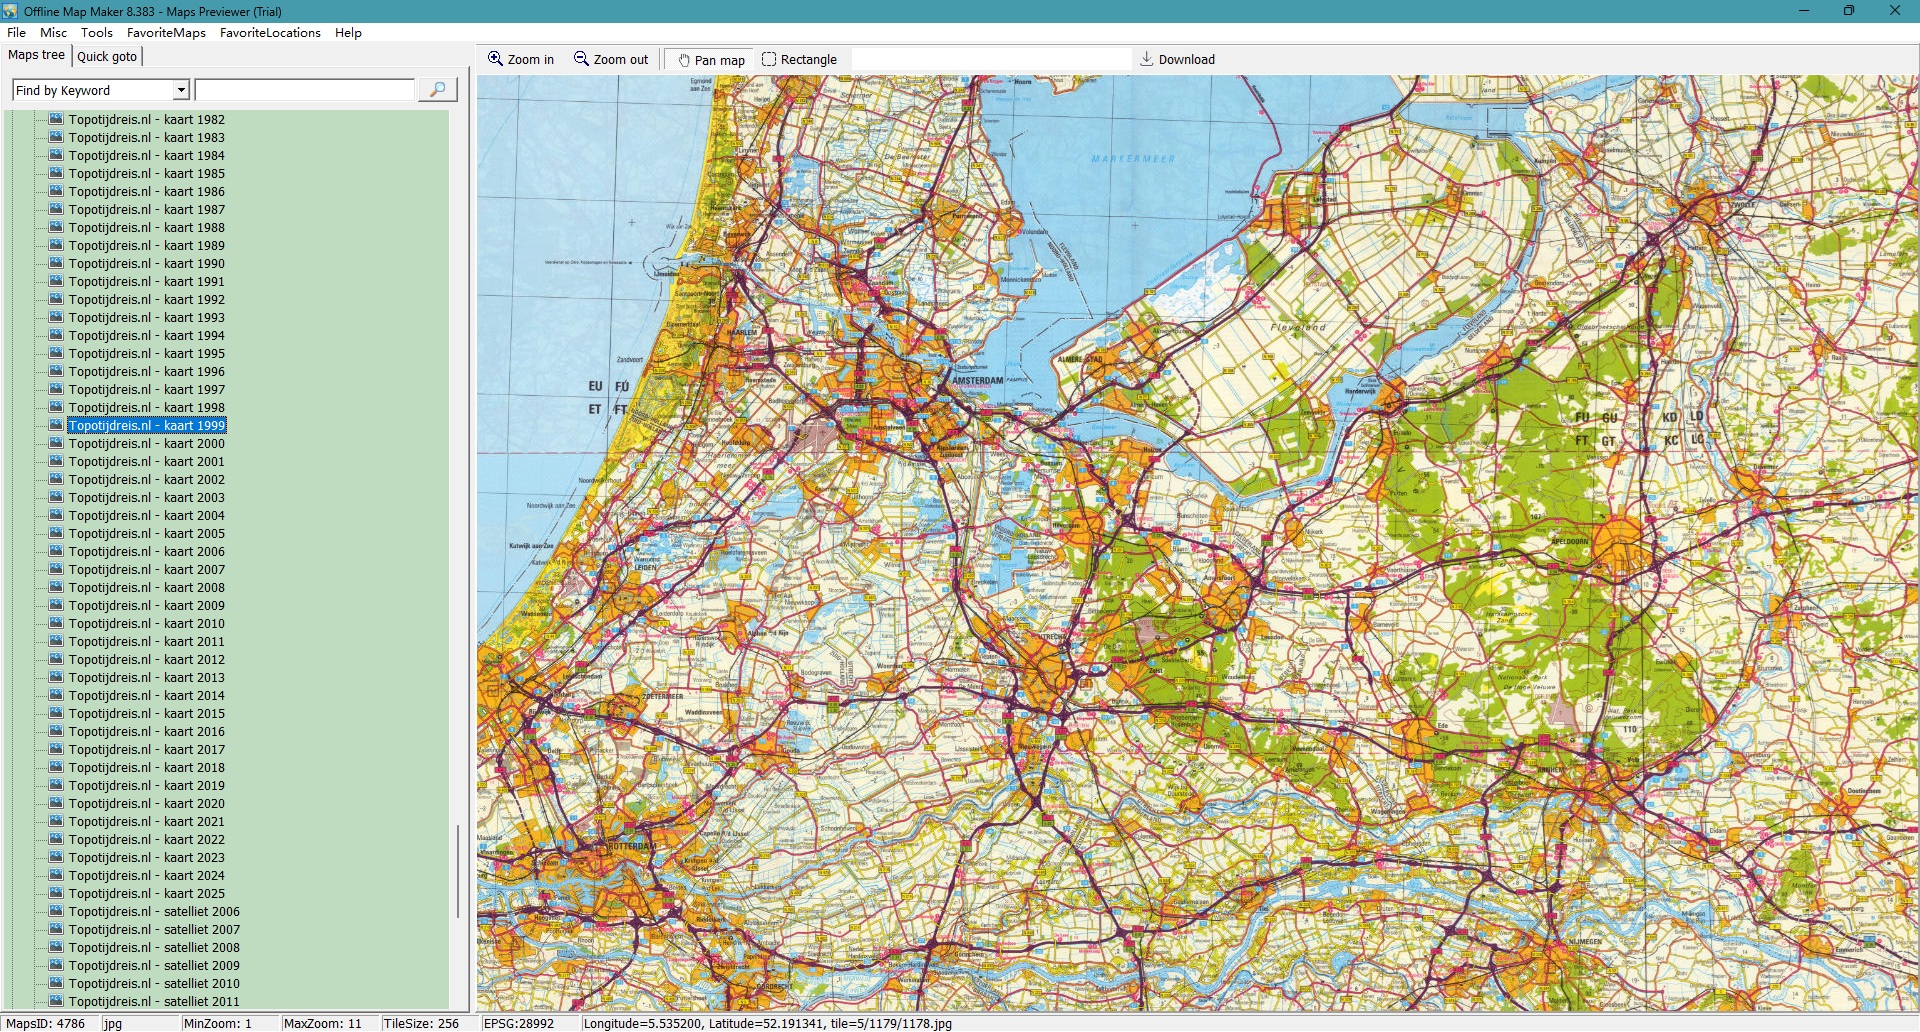Click the Zoom in magnifier icon

pos(495,59)
